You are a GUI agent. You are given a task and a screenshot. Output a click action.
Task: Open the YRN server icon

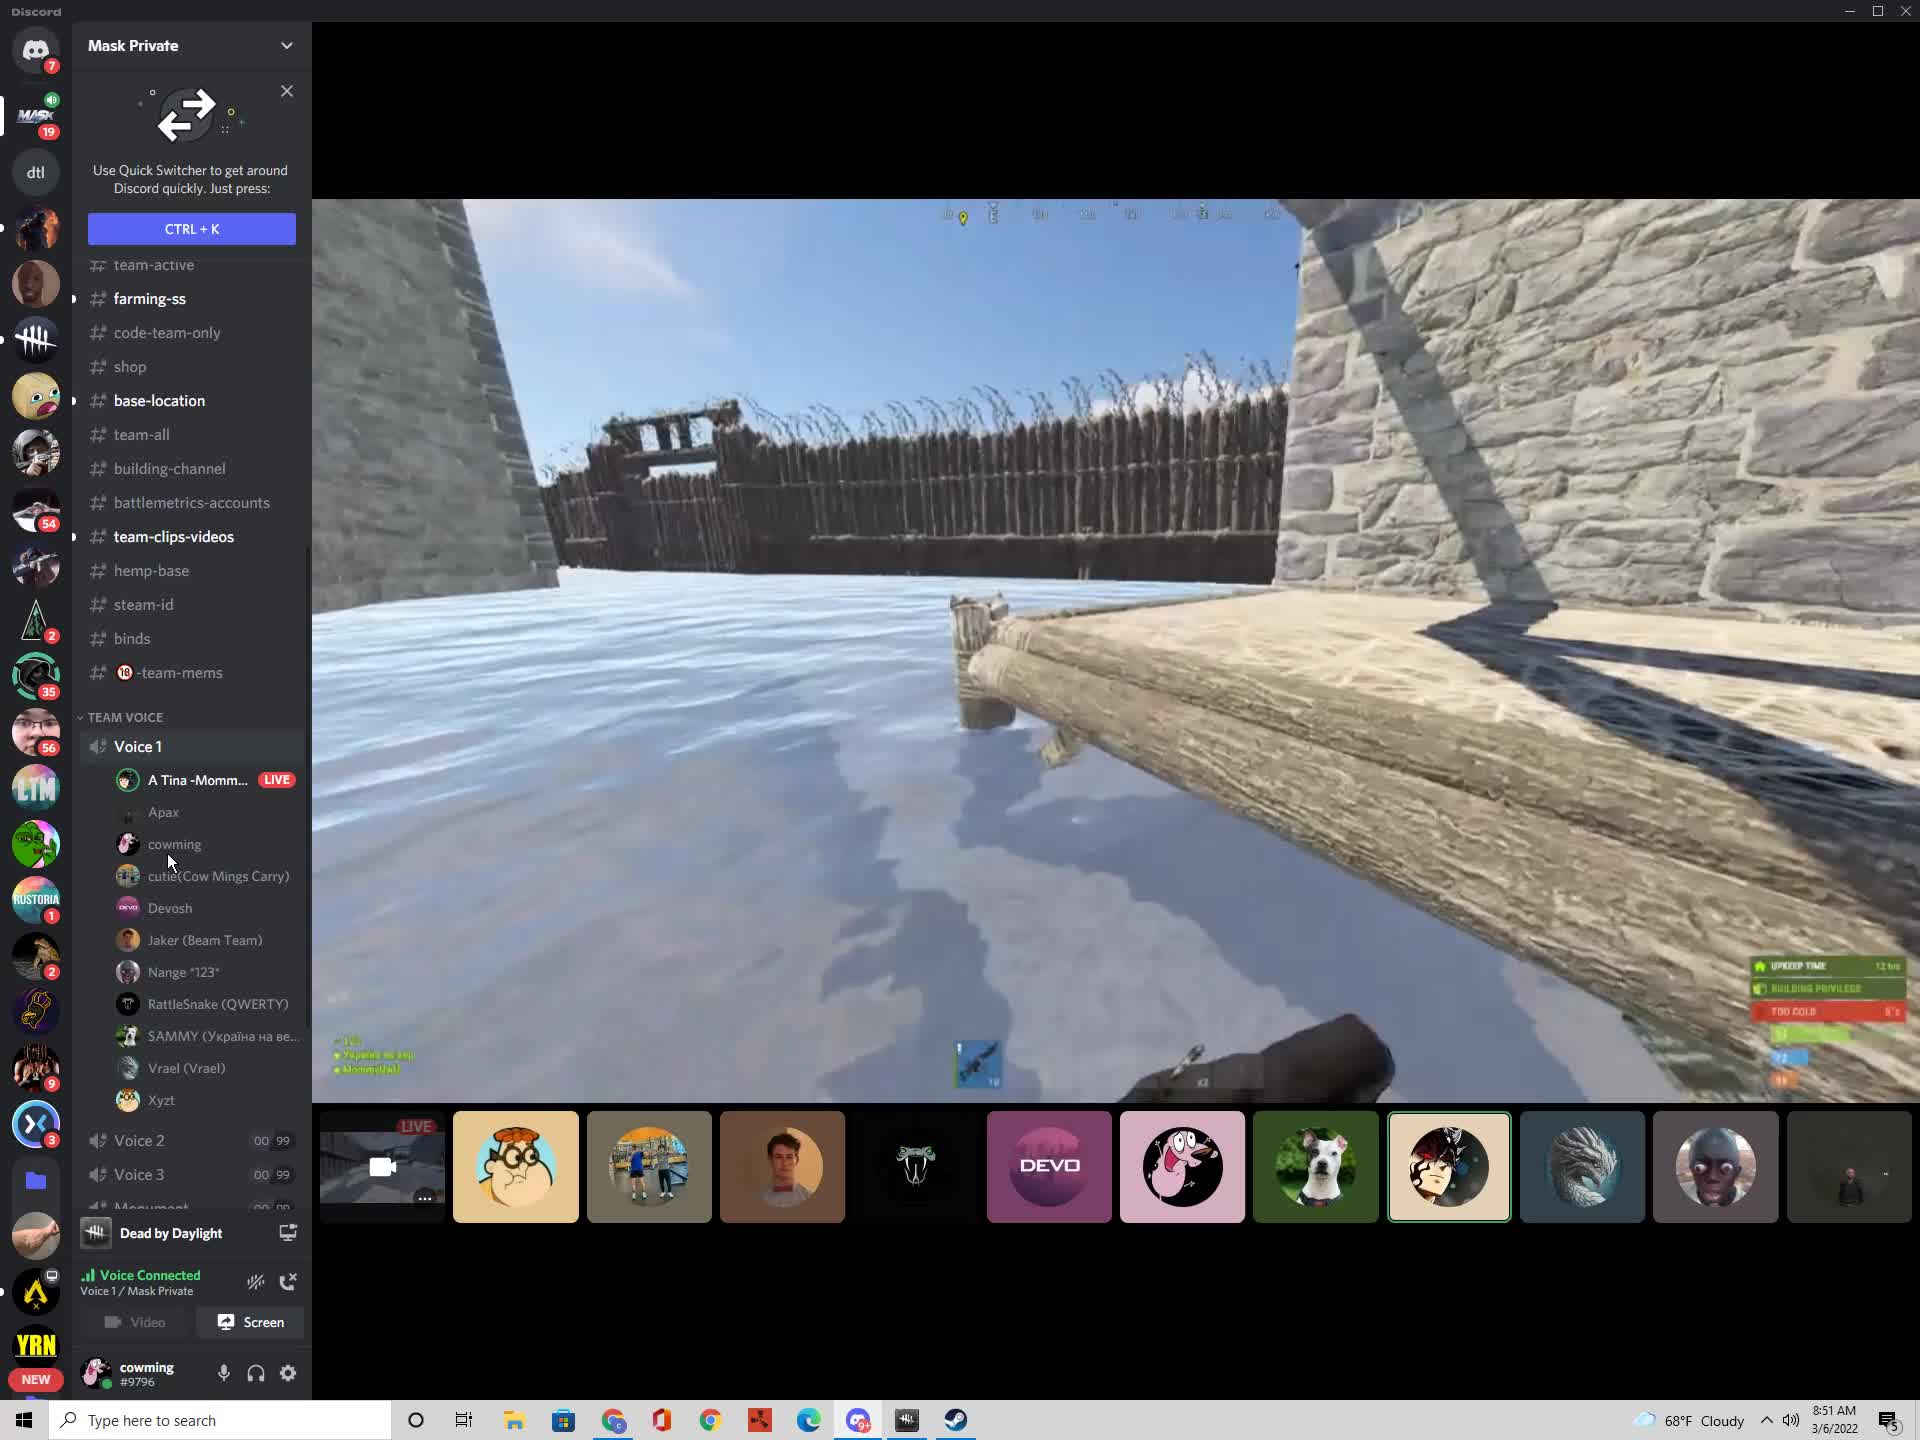(x=36, y=1346)
